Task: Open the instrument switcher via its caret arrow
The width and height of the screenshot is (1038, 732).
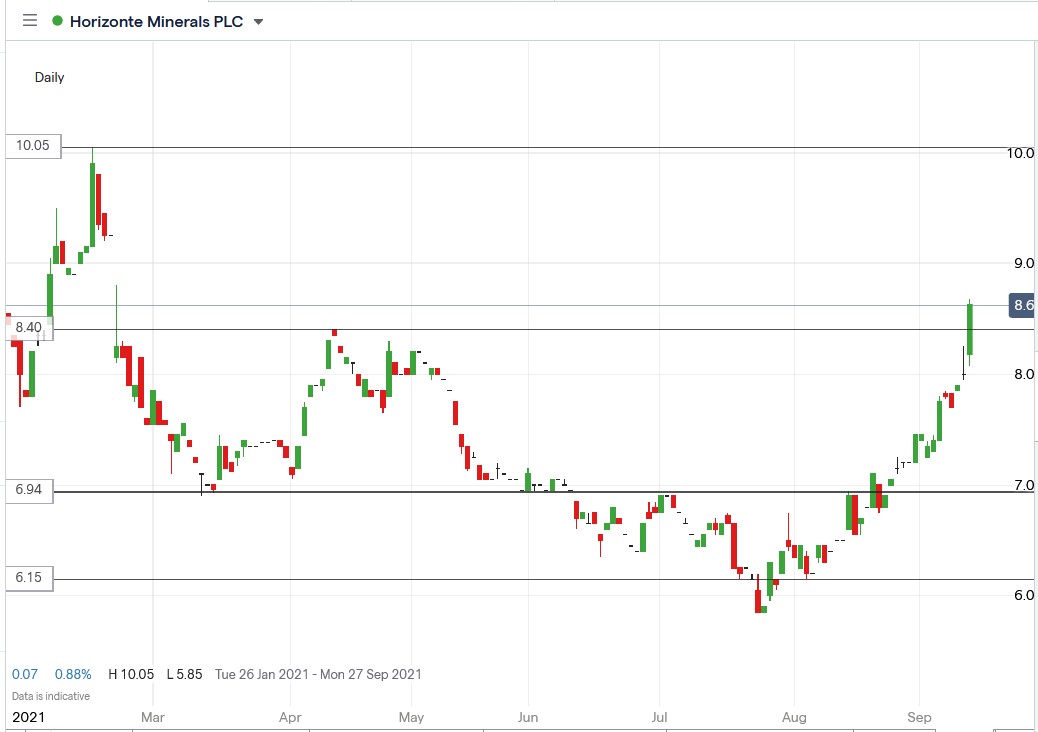Action: click(256, 21)
